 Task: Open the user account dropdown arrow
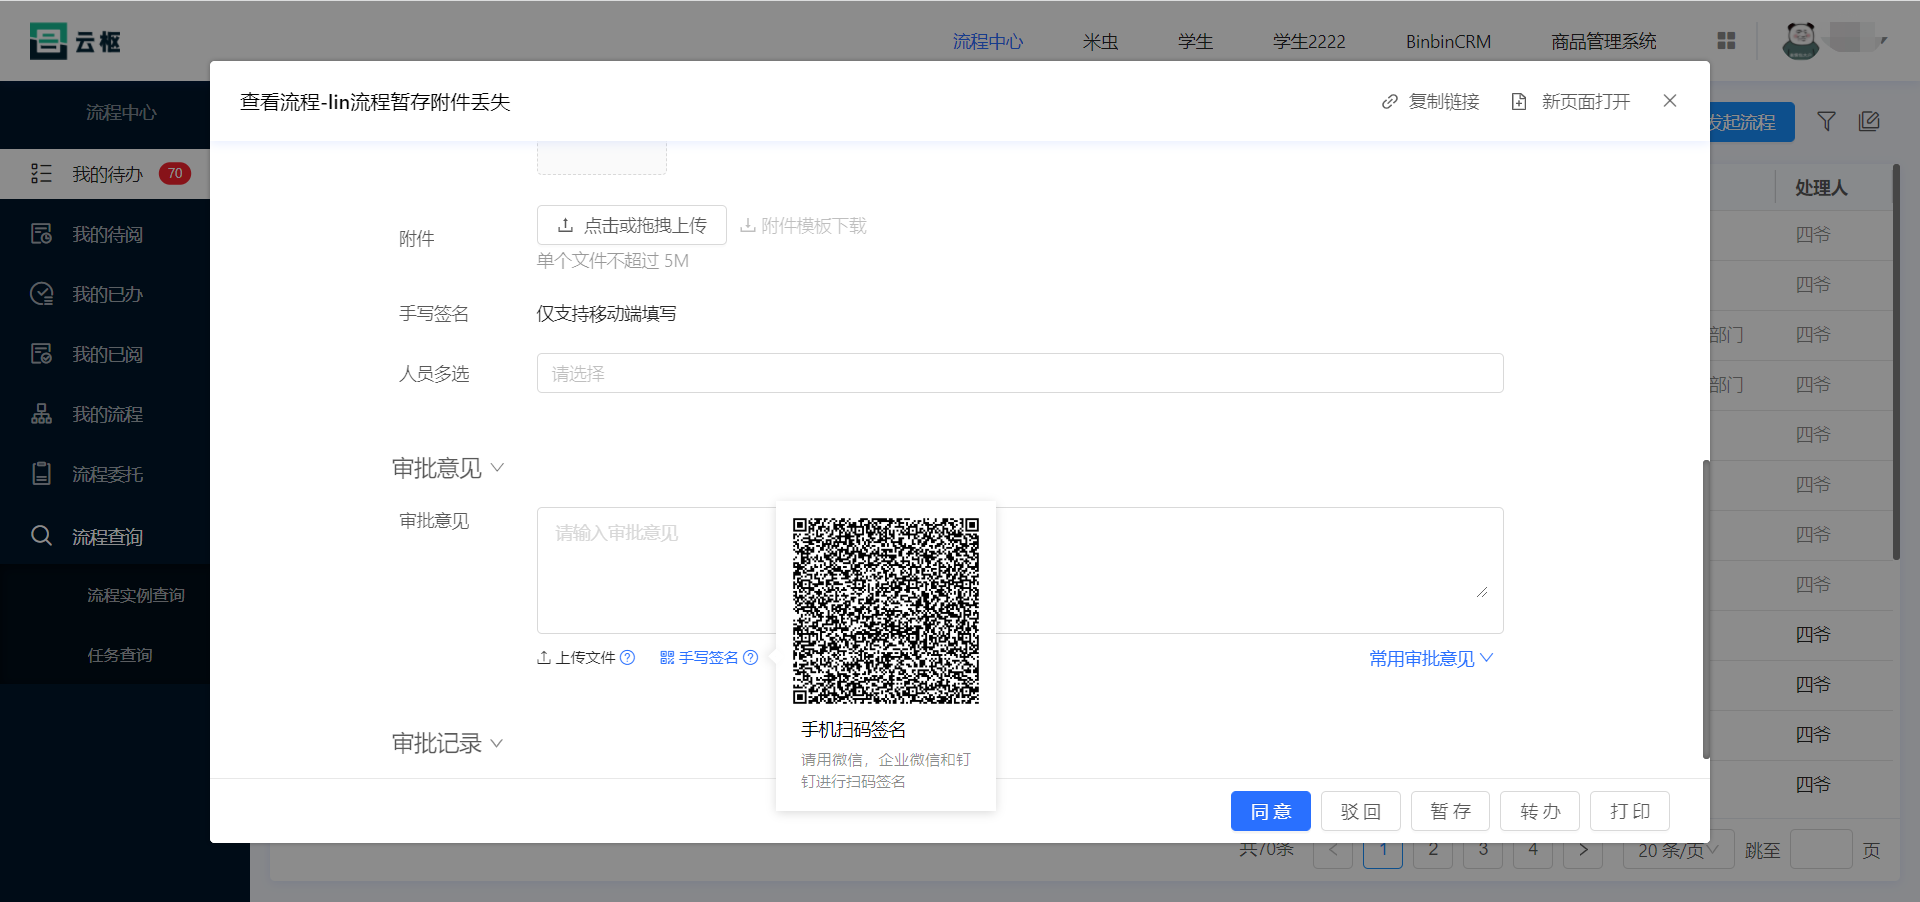tap(1883, 41)
